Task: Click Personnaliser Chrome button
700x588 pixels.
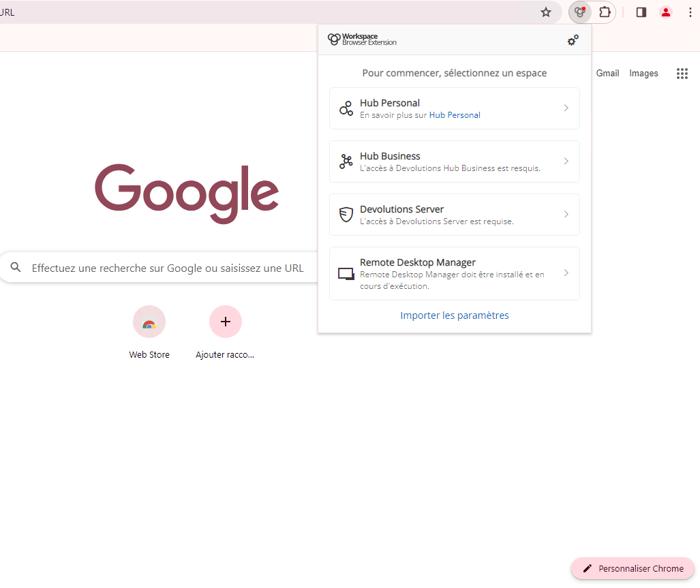Action: tap(633, 568)
